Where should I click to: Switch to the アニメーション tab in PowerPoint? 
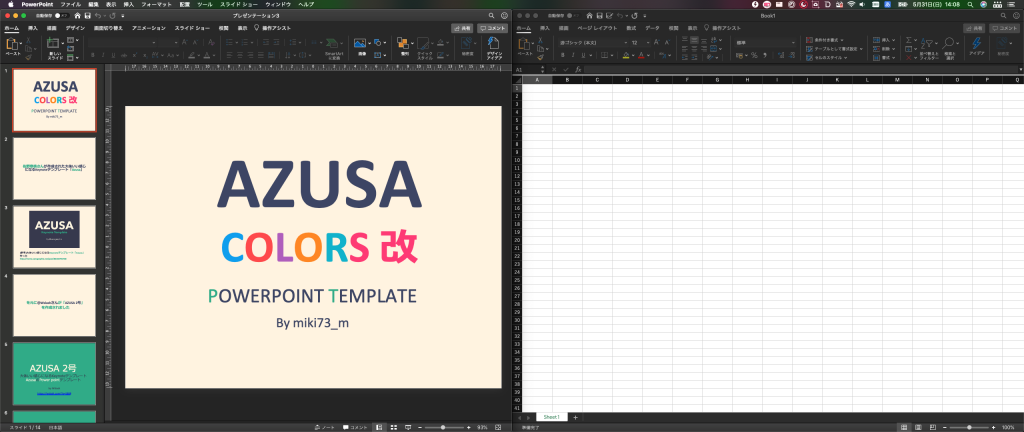(x=148, y=29)
